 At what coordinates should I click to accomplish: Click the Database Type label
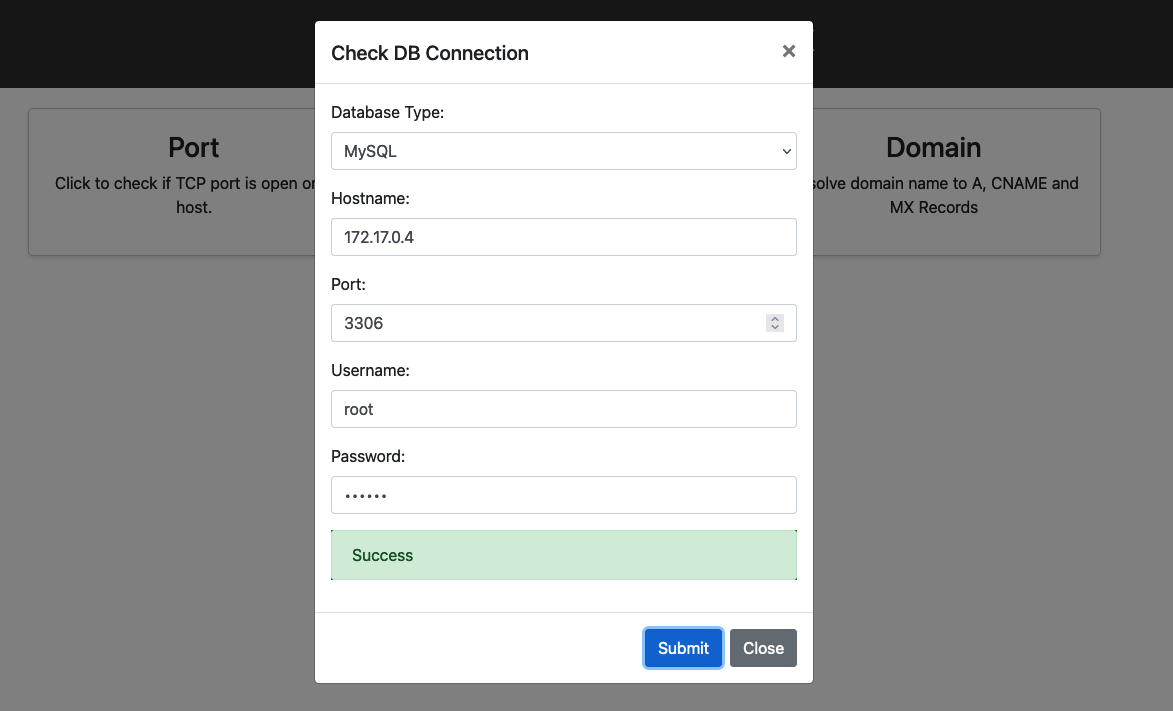(x=388, y=112)
